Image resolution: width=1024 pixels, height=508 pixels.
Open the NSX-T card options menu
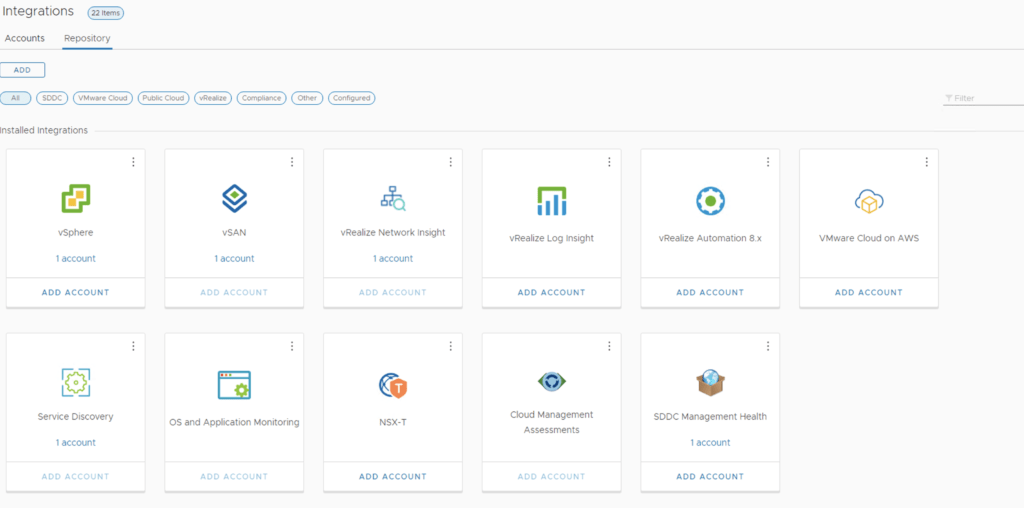pyautogui.click(x=450, y=346)
